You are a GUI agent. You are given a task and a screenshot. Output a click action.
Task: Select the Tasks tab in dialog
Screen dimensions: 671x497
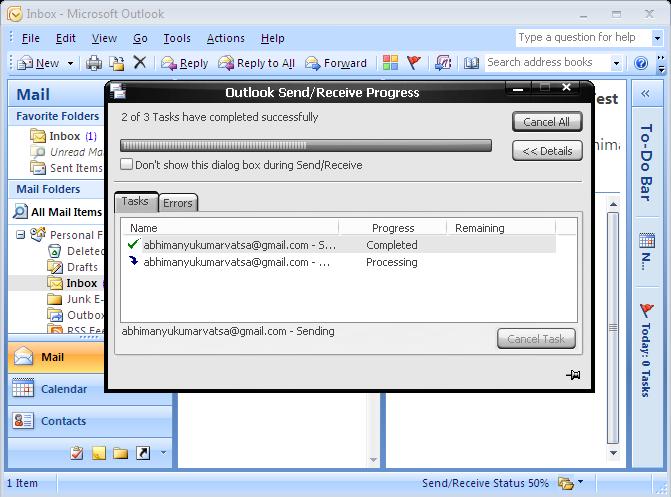136,201
